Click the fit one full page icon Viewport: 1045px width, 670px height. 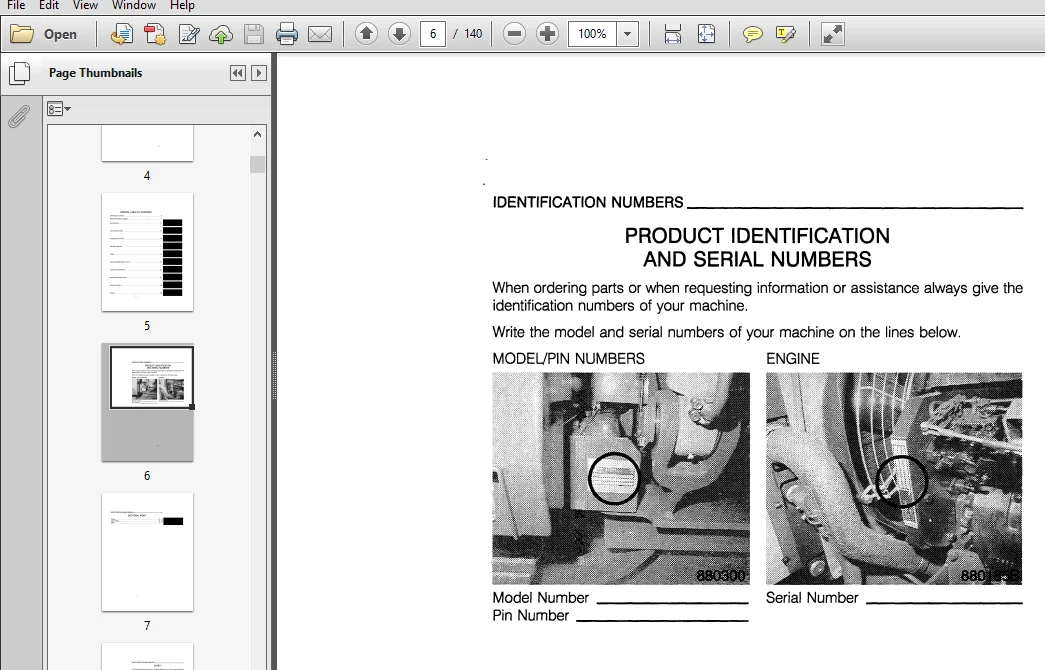706,34
